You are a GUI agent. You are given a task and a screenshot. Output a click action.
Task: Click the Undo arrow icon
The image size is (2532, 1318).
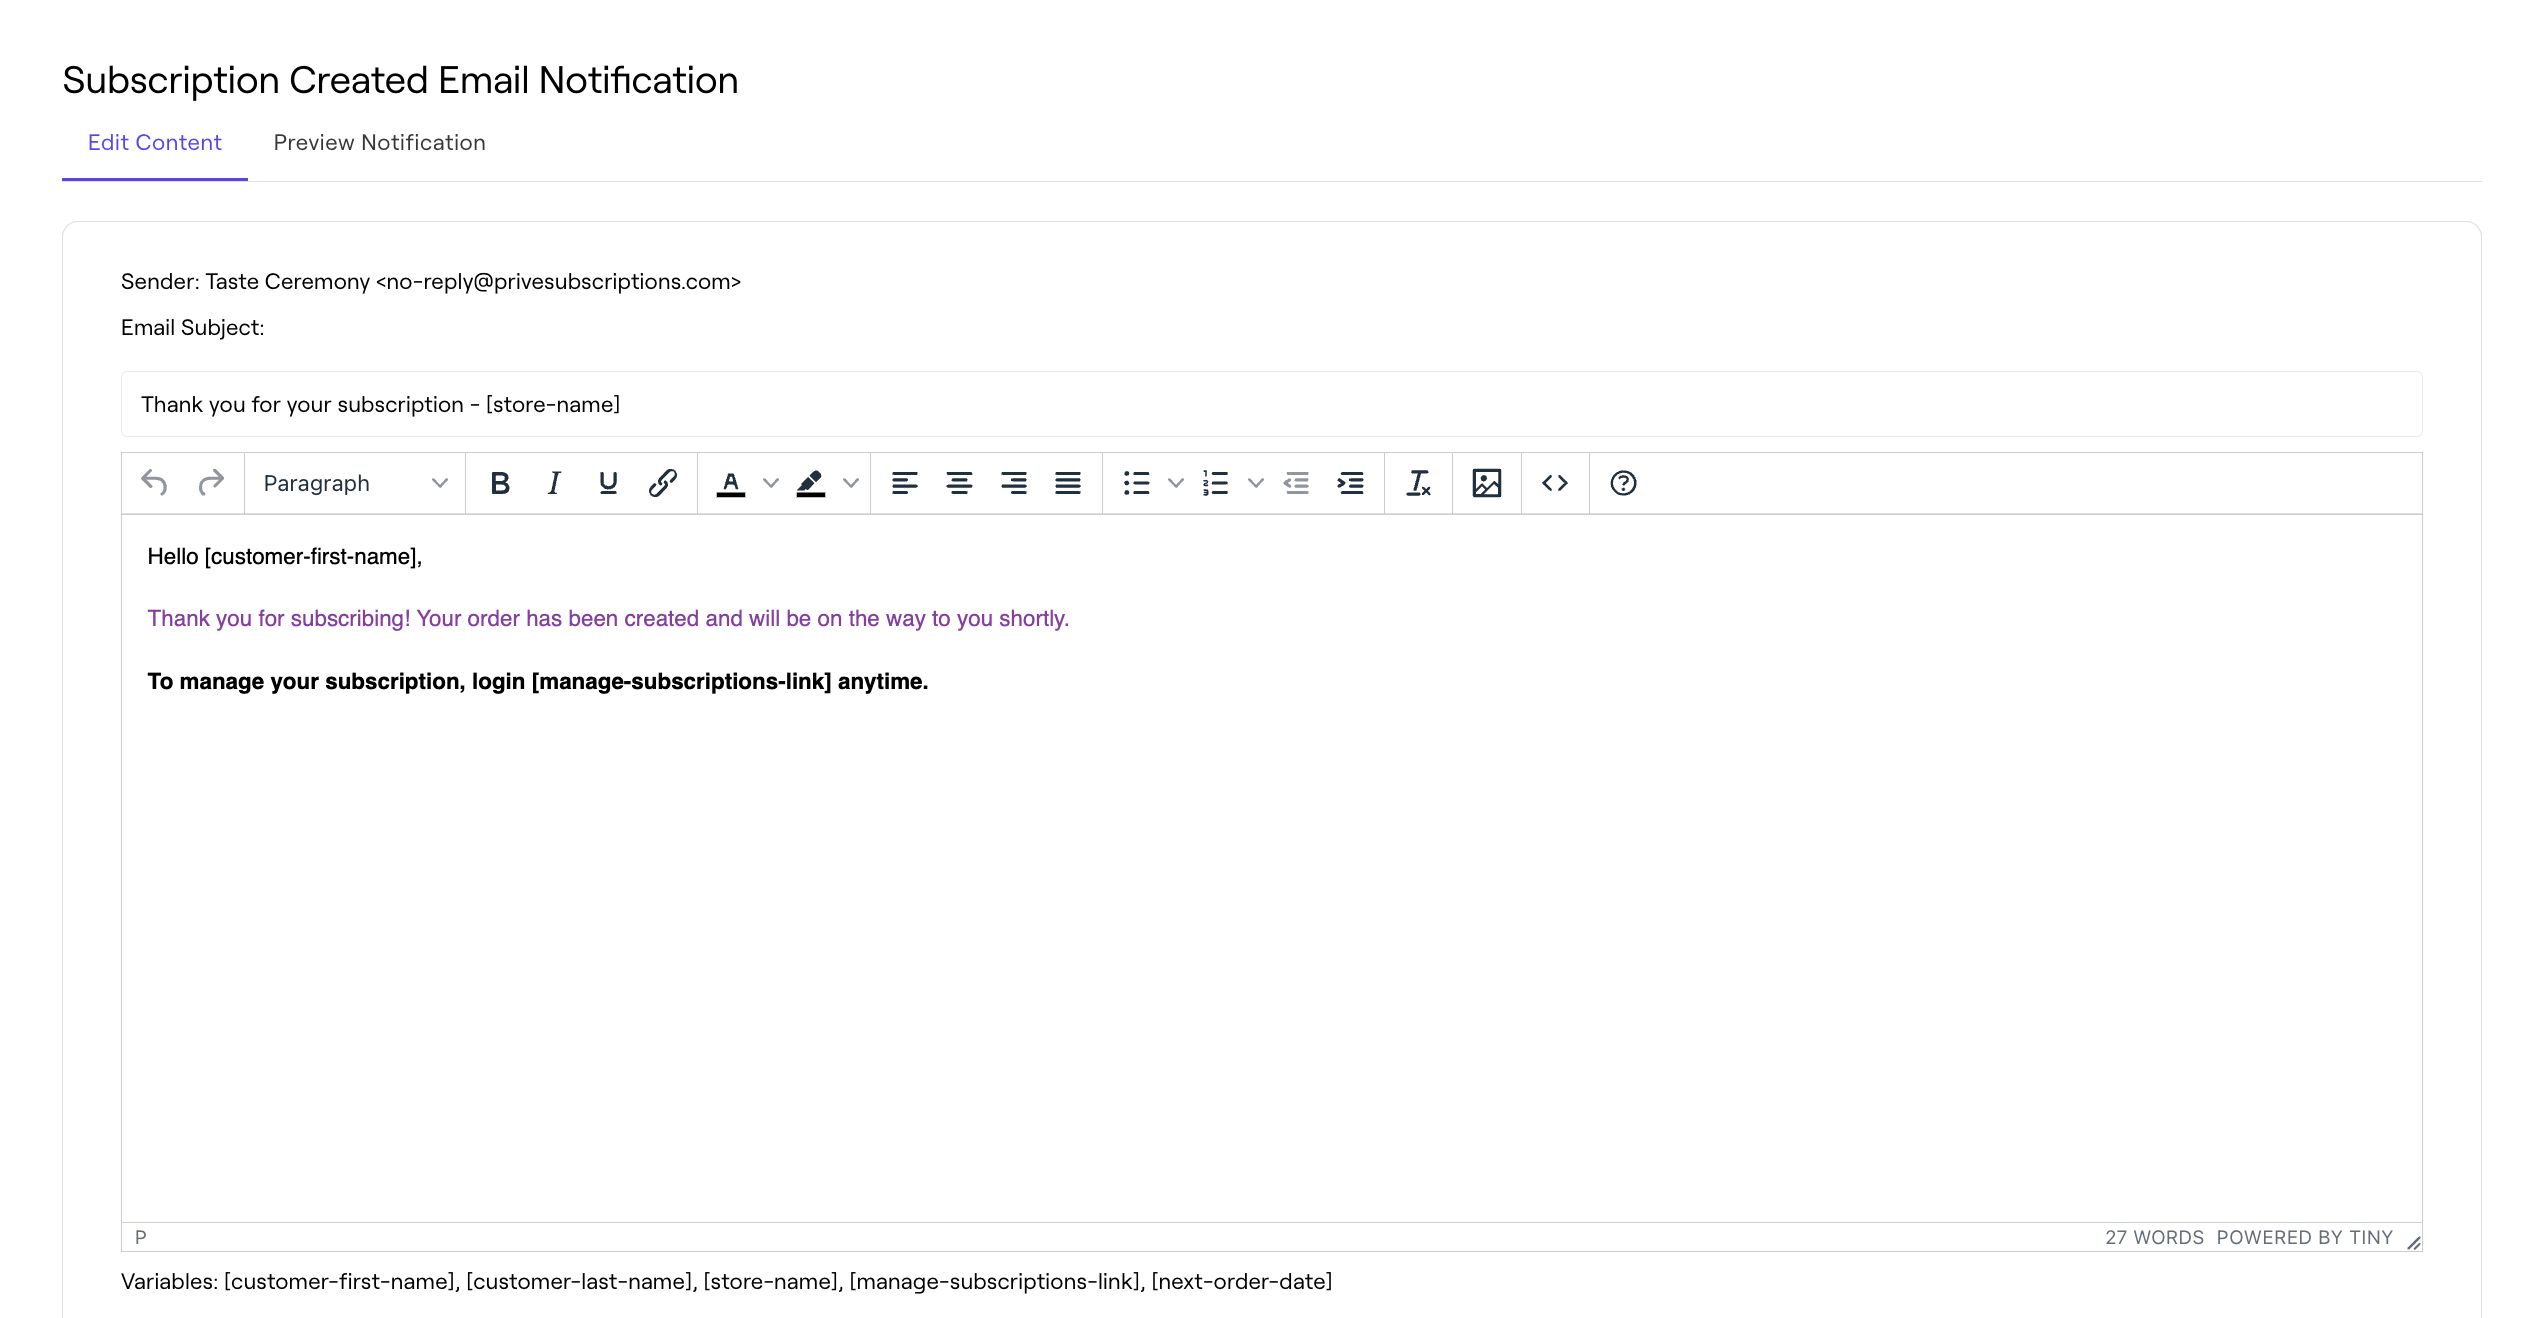click(154, 483)
